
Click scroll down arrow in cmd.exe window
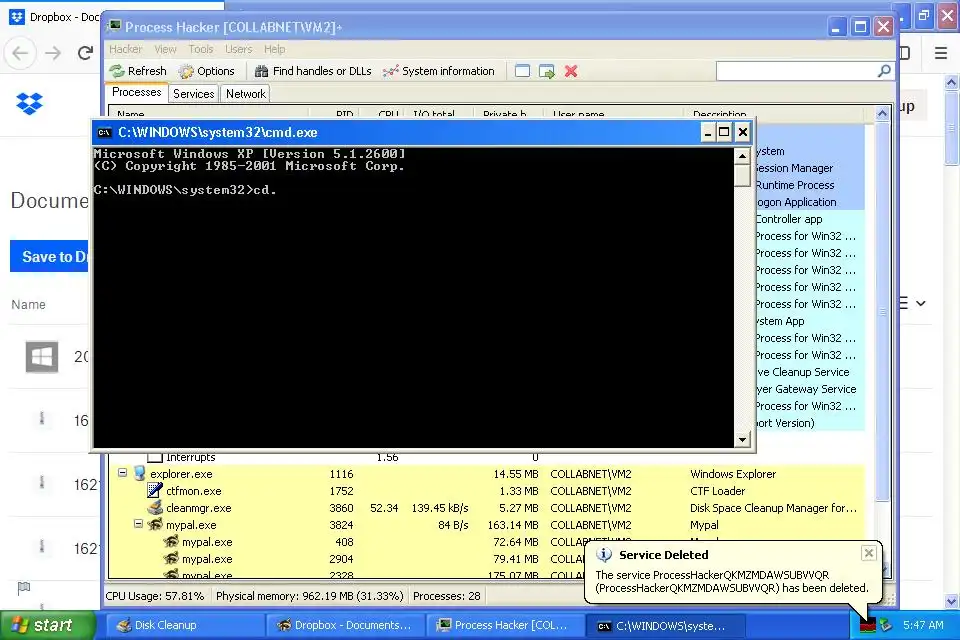pyautogui.click(x=742, y=439)
